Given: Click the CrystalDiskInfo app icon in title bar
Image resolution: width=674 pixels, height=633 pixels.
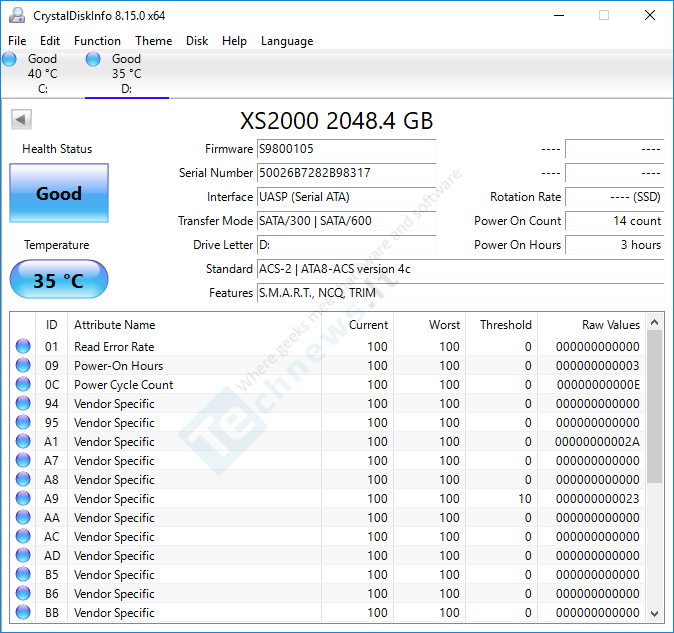Looking at the screenshot, I should (17, 16).
